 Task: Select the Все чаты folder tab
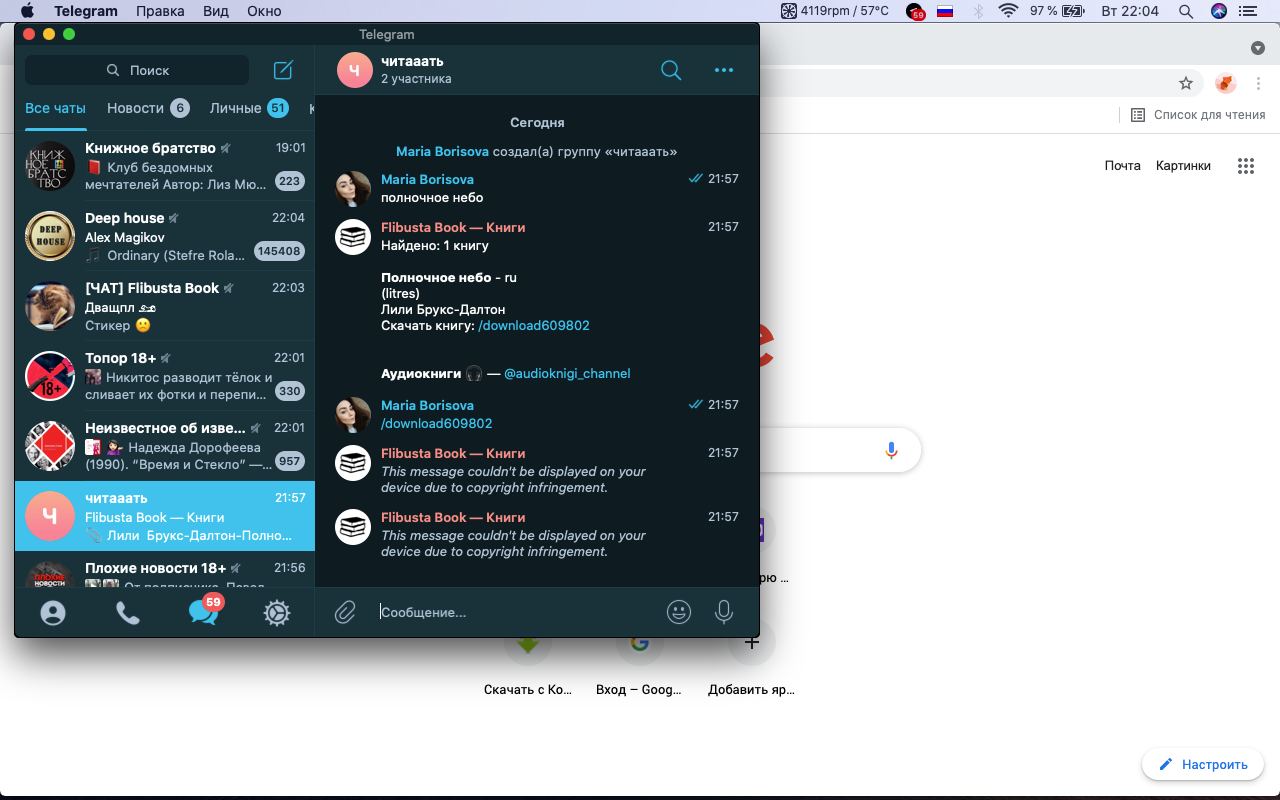(55, 108)
